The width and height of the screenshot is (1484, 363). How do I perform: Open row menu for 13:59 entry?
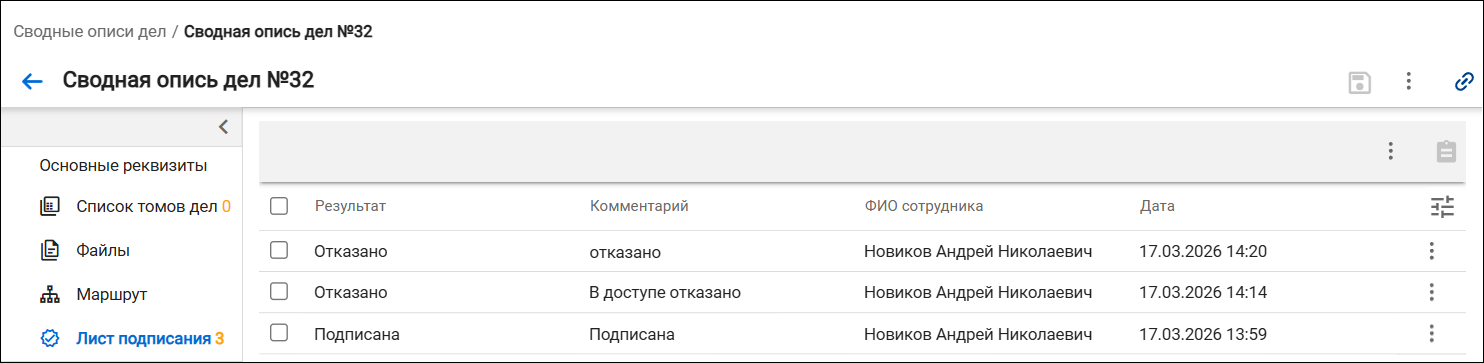point(1431,333)
